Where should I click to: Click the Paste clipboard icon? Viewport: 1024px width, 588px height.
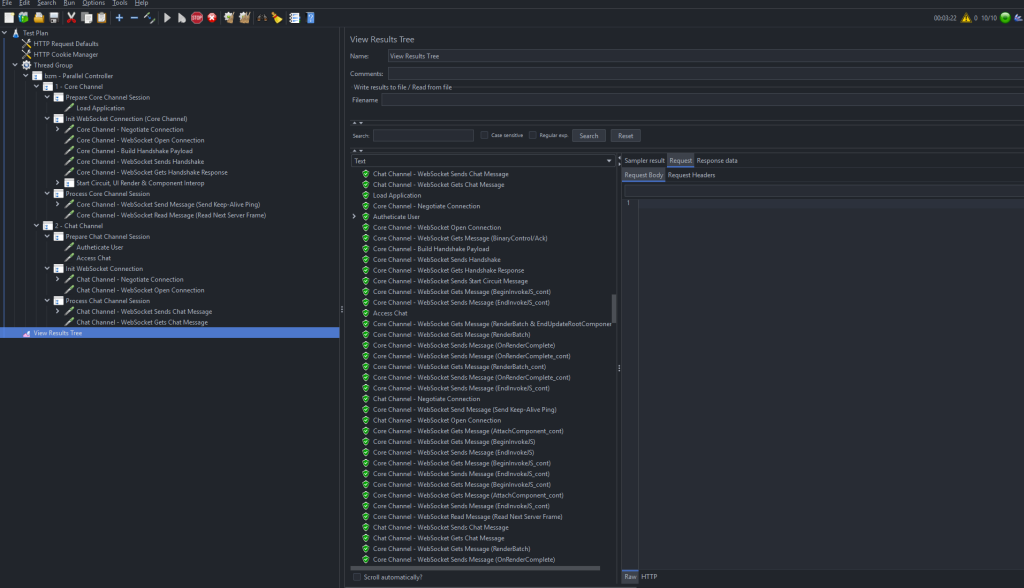click(x=101, y=18)
